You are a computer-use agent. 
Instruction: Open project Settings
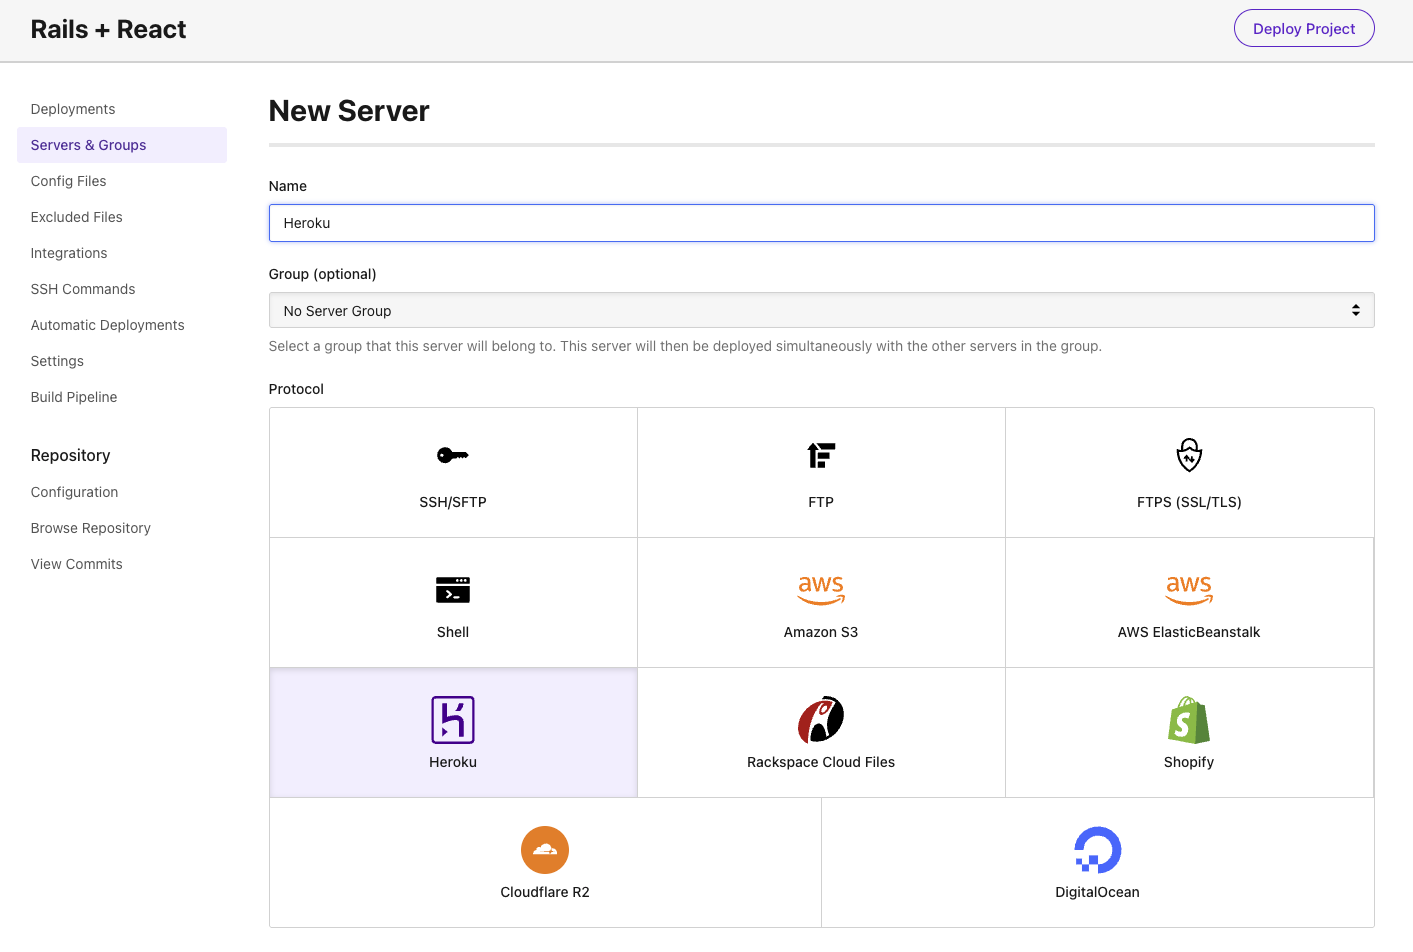tap(57, 361)
